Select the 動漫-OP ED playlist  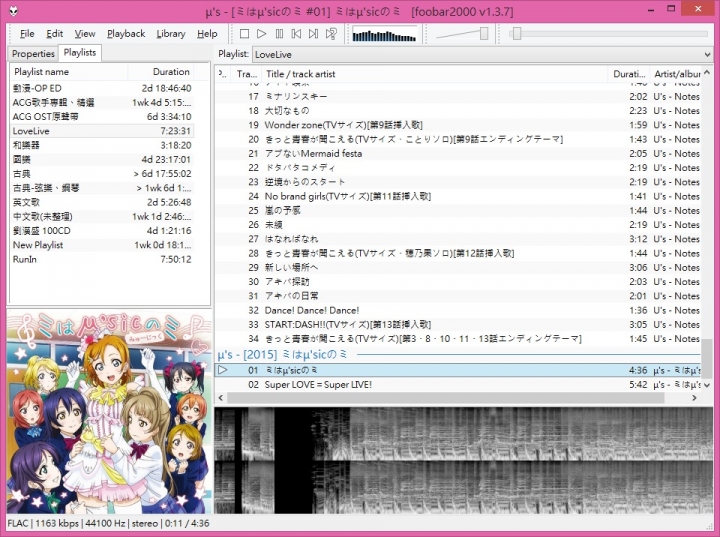click(102, 88)
